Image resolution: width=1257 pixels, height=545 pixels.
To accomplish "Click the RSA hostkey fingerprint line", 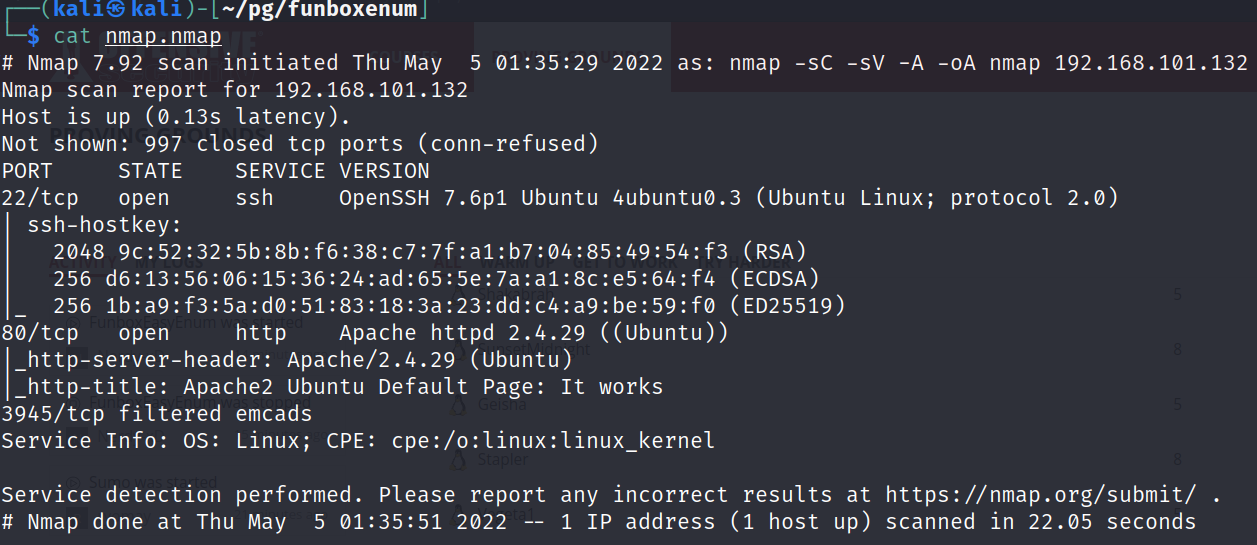I will [x=430, y=251].
